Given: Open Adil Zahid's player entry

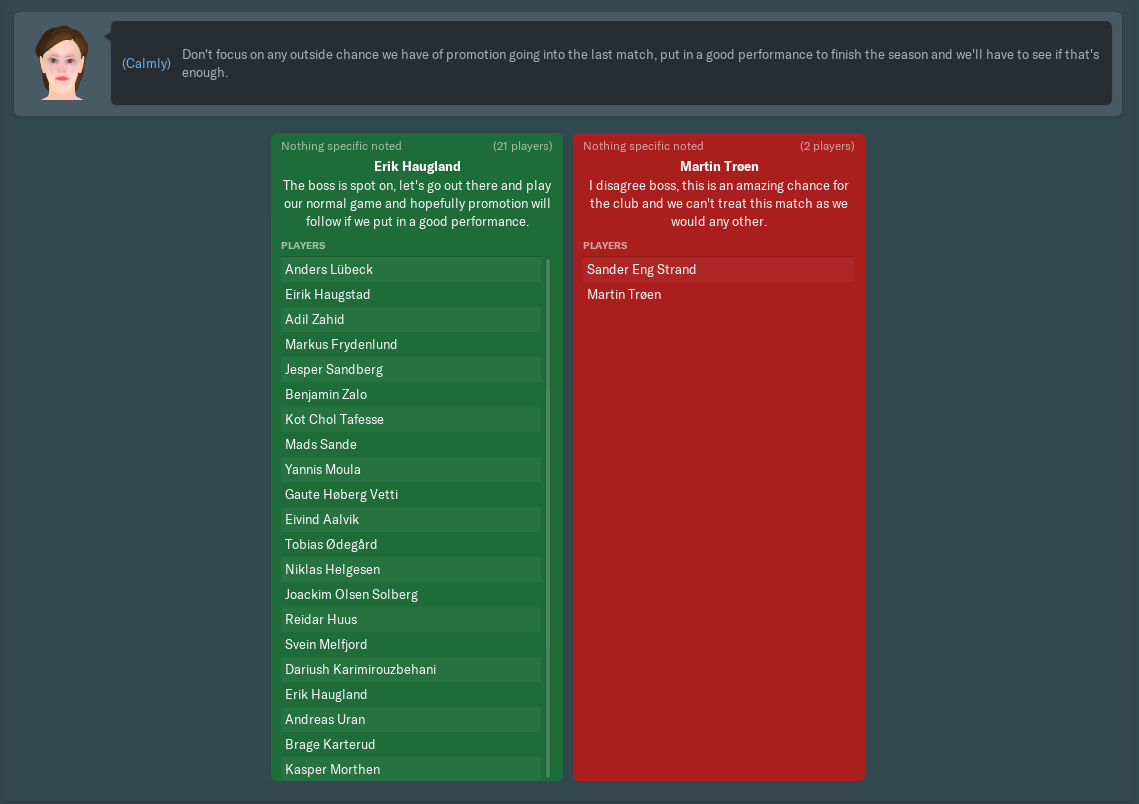Looking at the screenshot, I should (315, 320).
